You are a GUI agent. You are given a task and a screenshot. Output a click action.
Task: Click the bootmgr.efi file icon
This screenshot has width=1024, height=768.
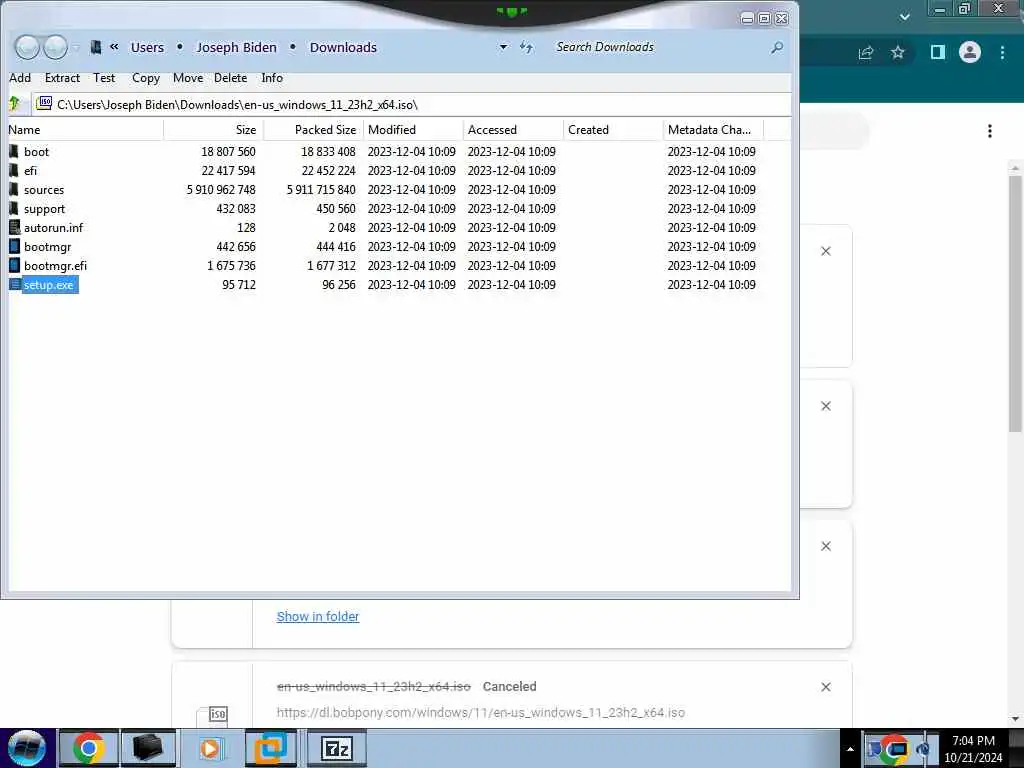pyautogui.click(x=14, y=265)
